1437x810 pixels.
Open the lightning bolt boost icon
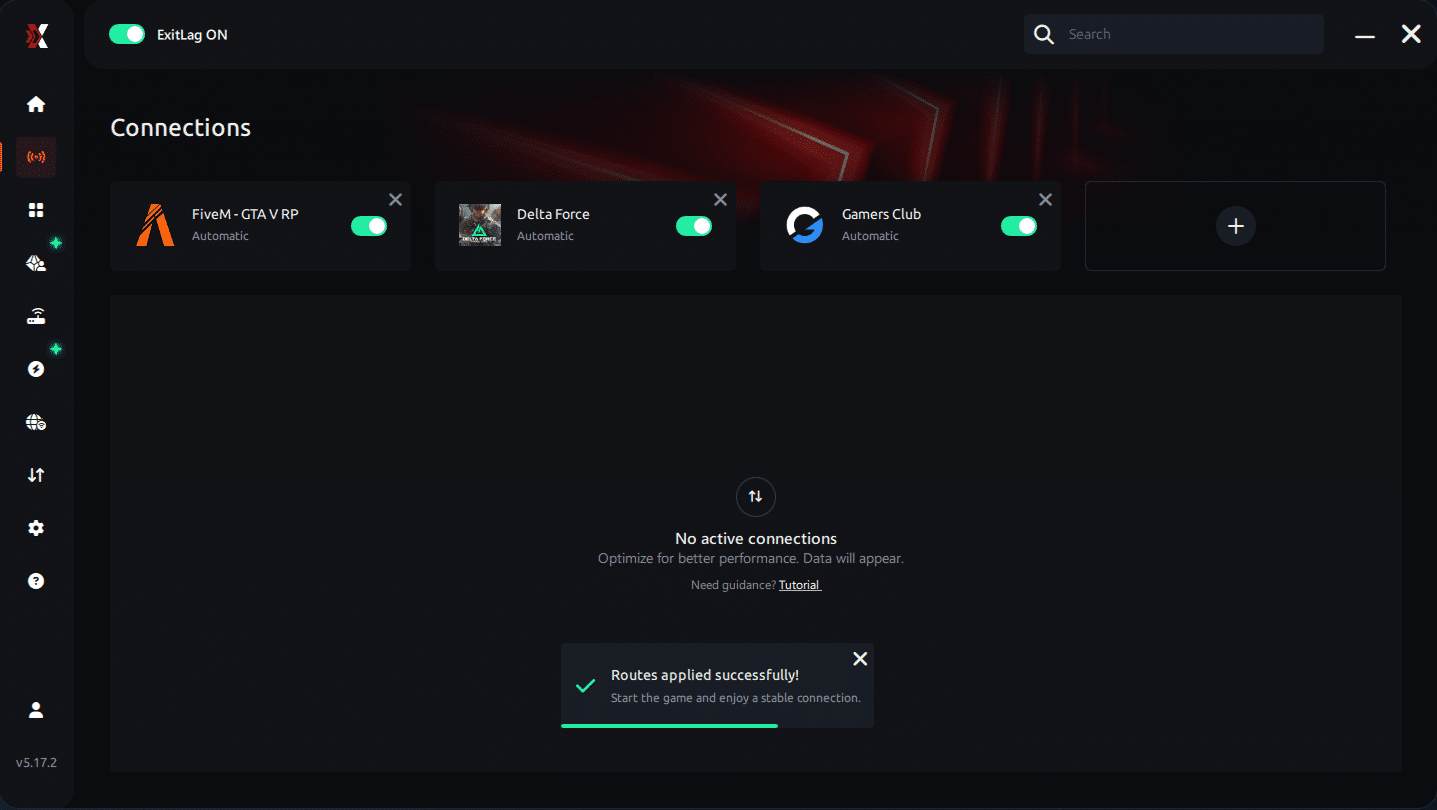(36, 369)
